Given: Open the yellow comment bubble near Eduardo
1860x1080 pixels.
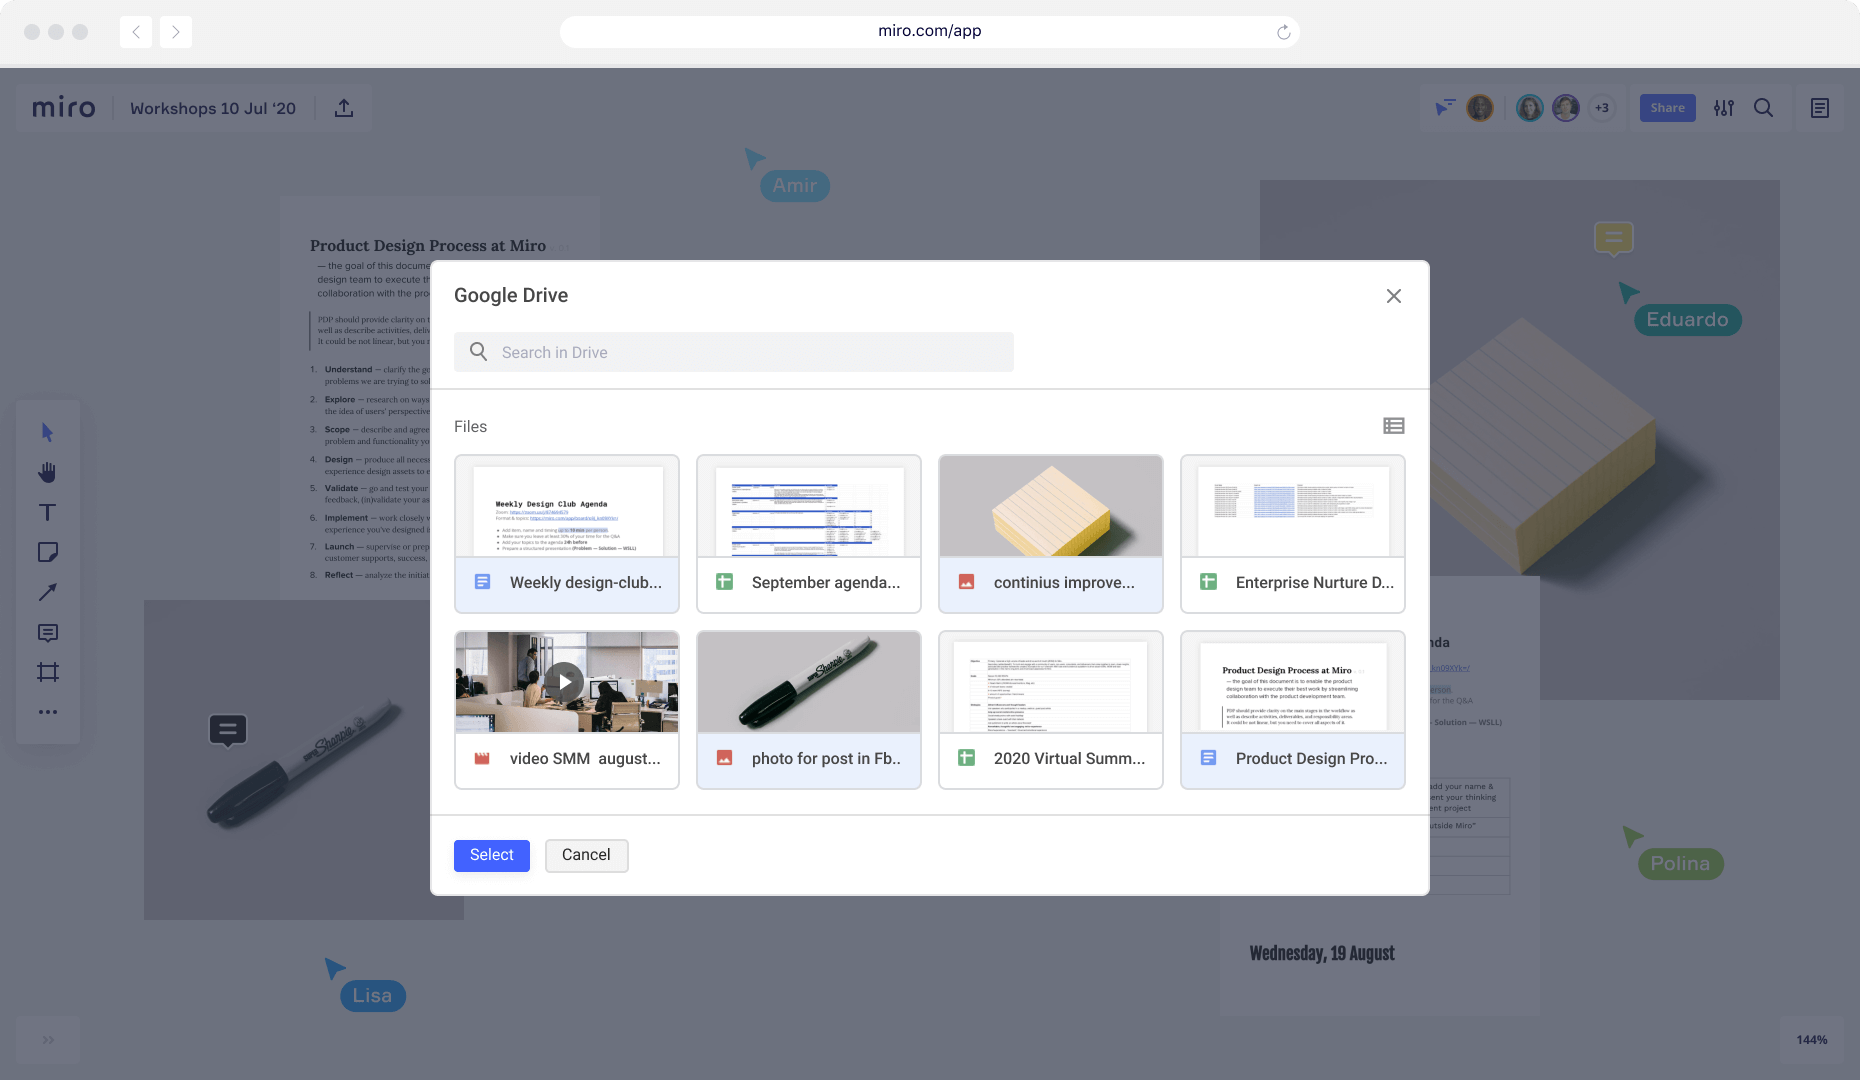Looking at the screenshot, I should [x=1613, y=239].
